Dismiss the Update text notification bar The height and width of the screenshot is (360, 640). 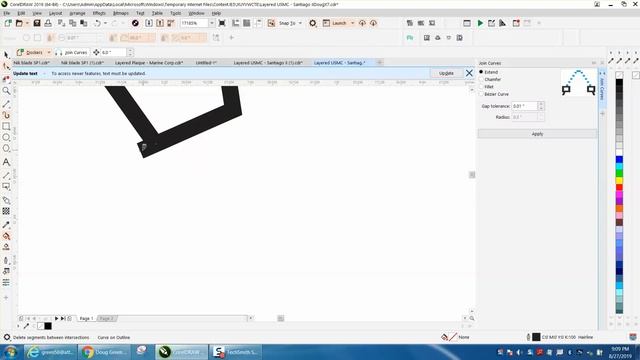[x=469, y=73]
